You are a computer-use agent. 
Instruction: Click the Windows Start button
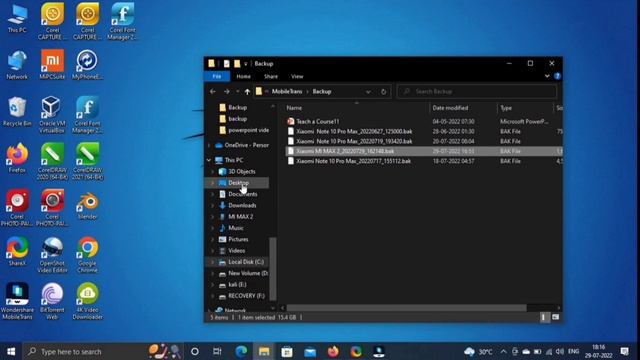(x=11, y=351)
